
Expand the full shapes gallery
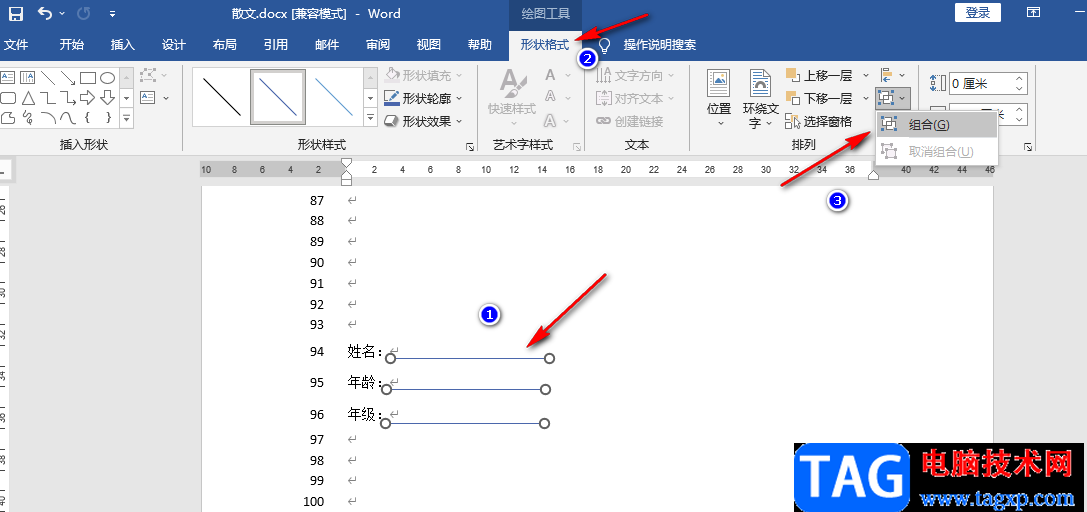click(x=127, y=119)
